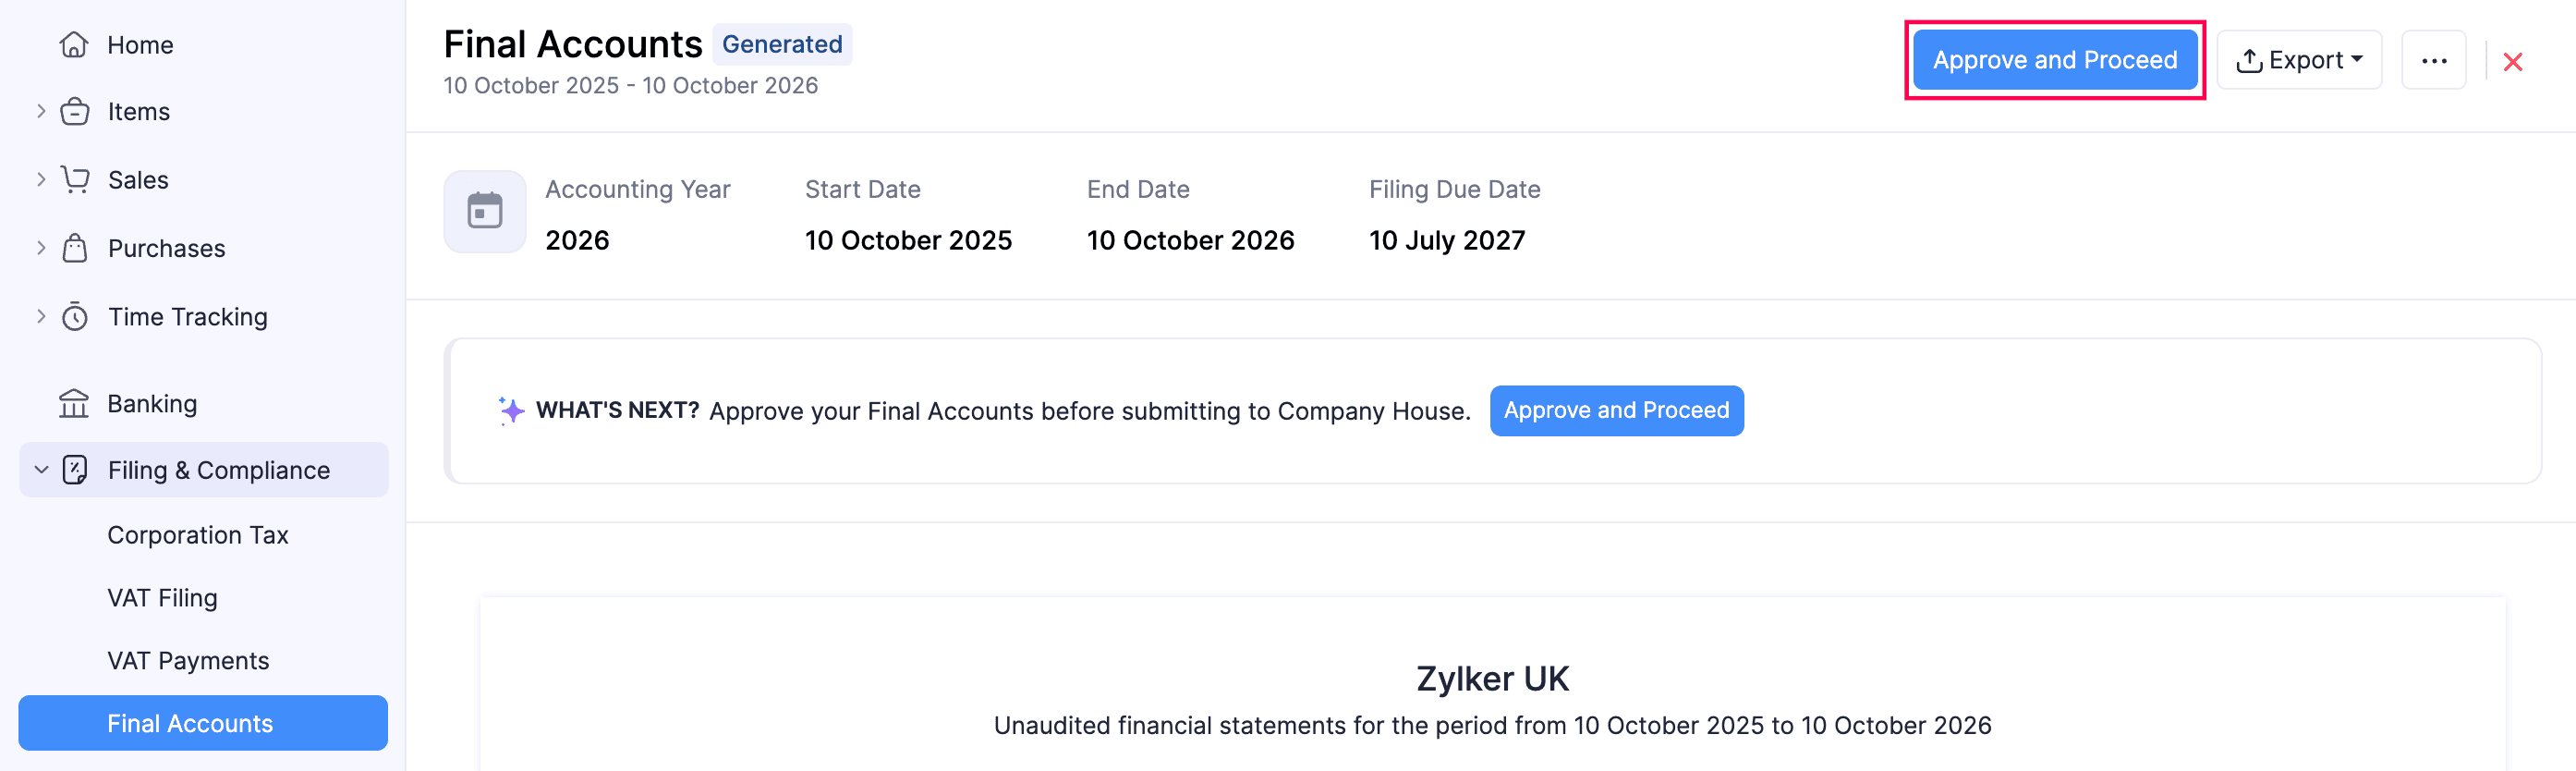Click the Items basket icon
Viewport: 2576px width, 771px height.
(74, 112)
